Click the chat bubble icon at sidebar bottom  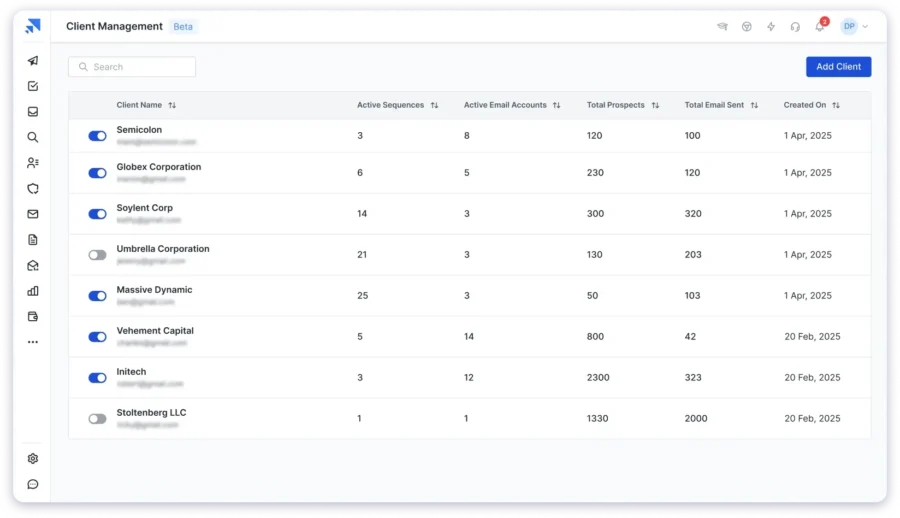[x=33, y=484]
